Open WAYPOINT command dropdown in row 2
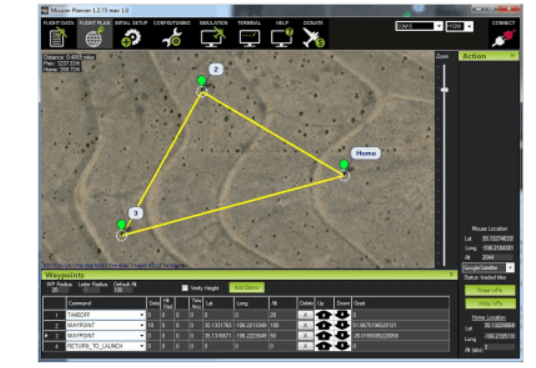The image size is (536, 368). click(x=142, y=325)
